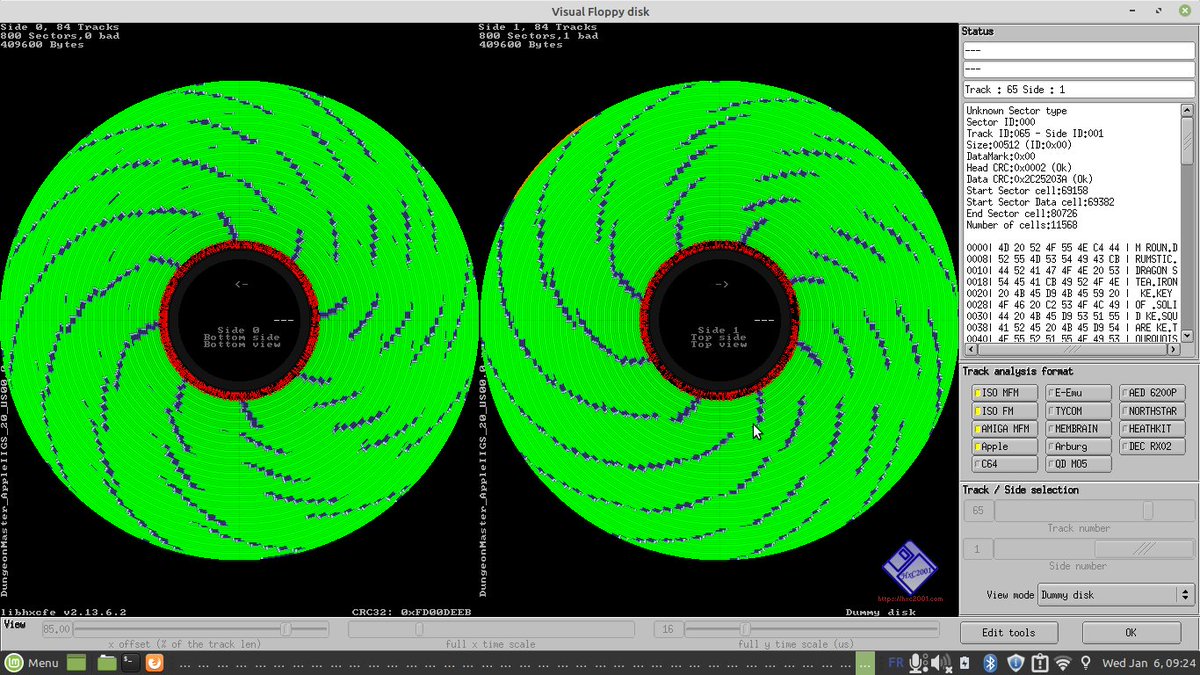Toggle ISO MFM track analysis format
The height and width of the screenshot is (675, 1200).
(x=1004, y=393)
